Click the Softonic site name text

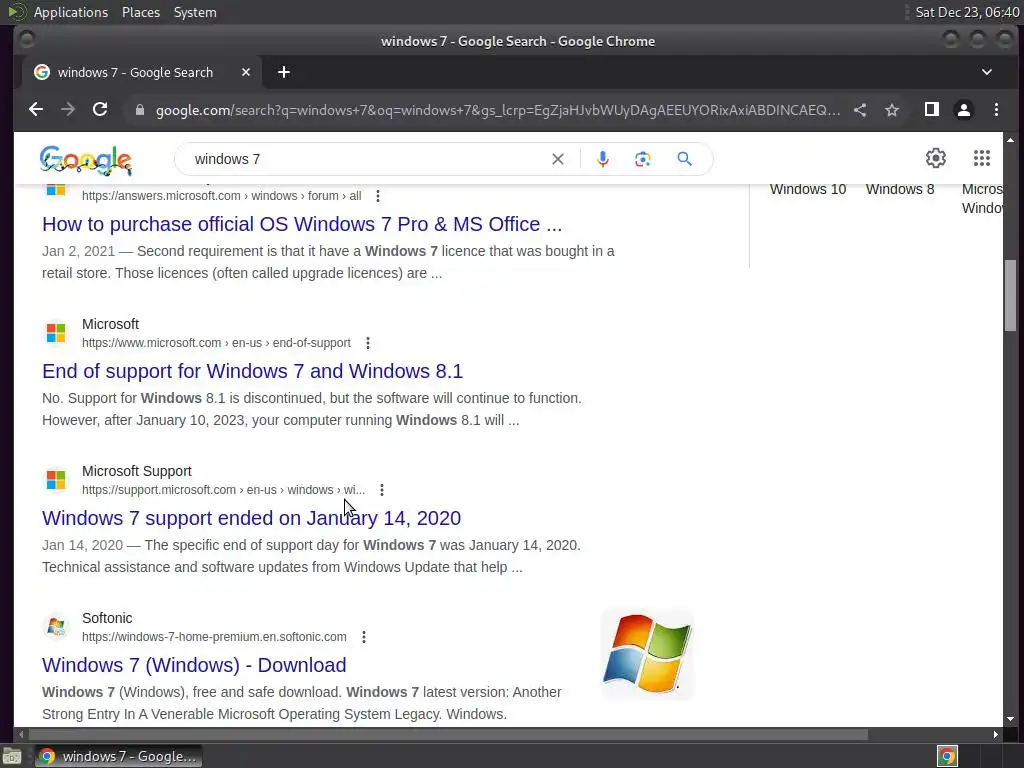107,618
